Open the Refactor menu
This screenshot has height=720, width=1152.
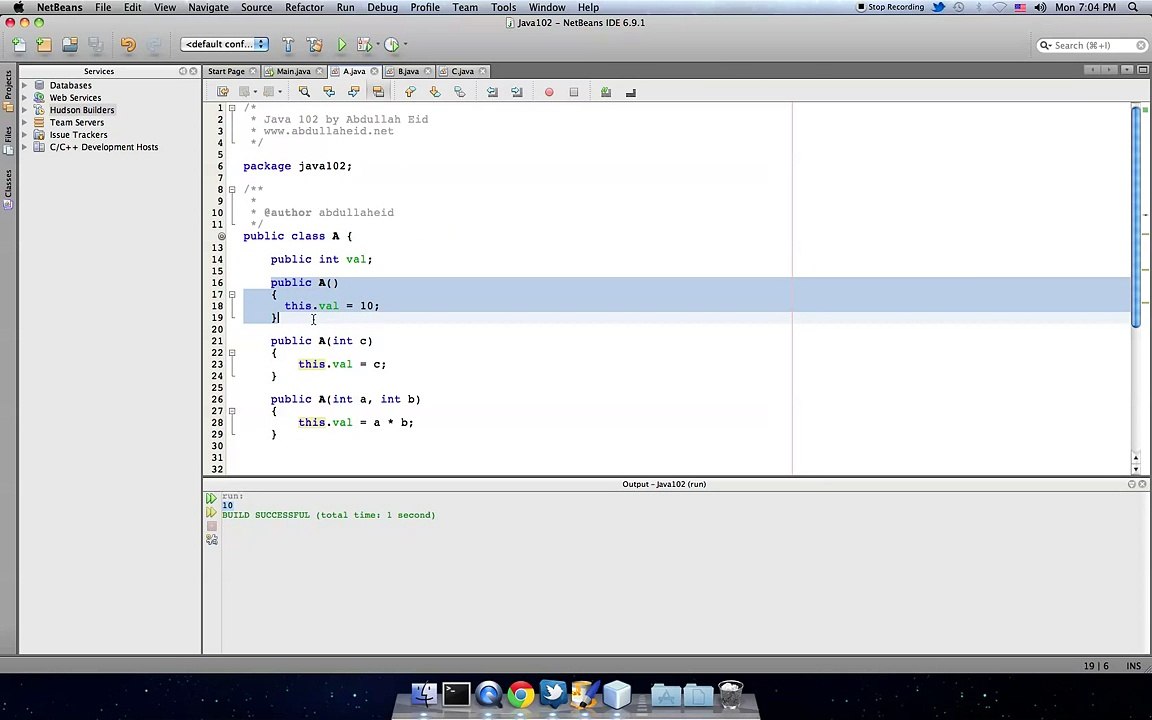pyautogui.click(x=304, y=7)
